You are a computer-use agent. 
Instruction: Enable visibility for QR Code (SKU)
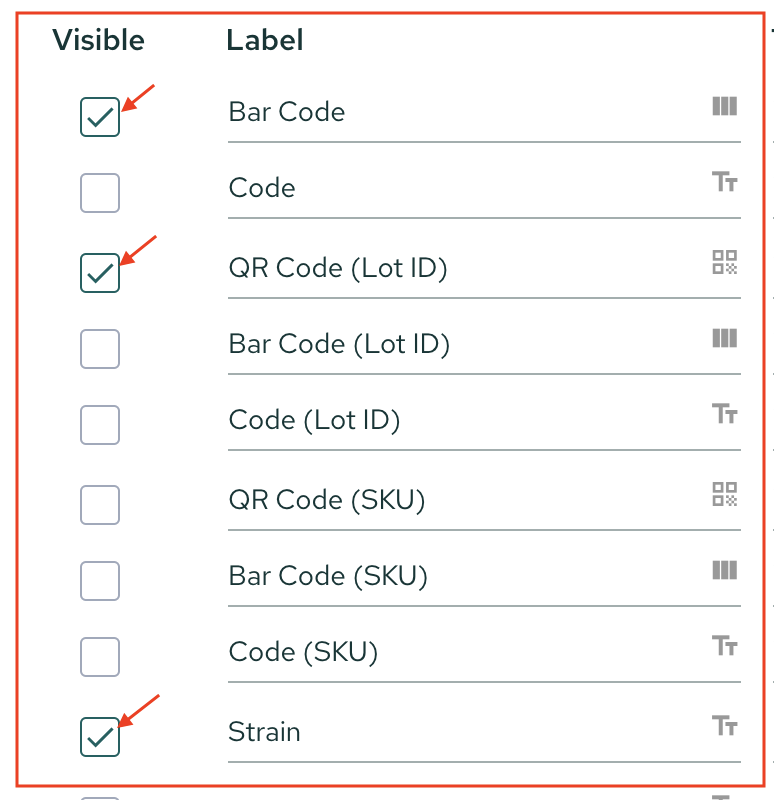coord(99,505)
